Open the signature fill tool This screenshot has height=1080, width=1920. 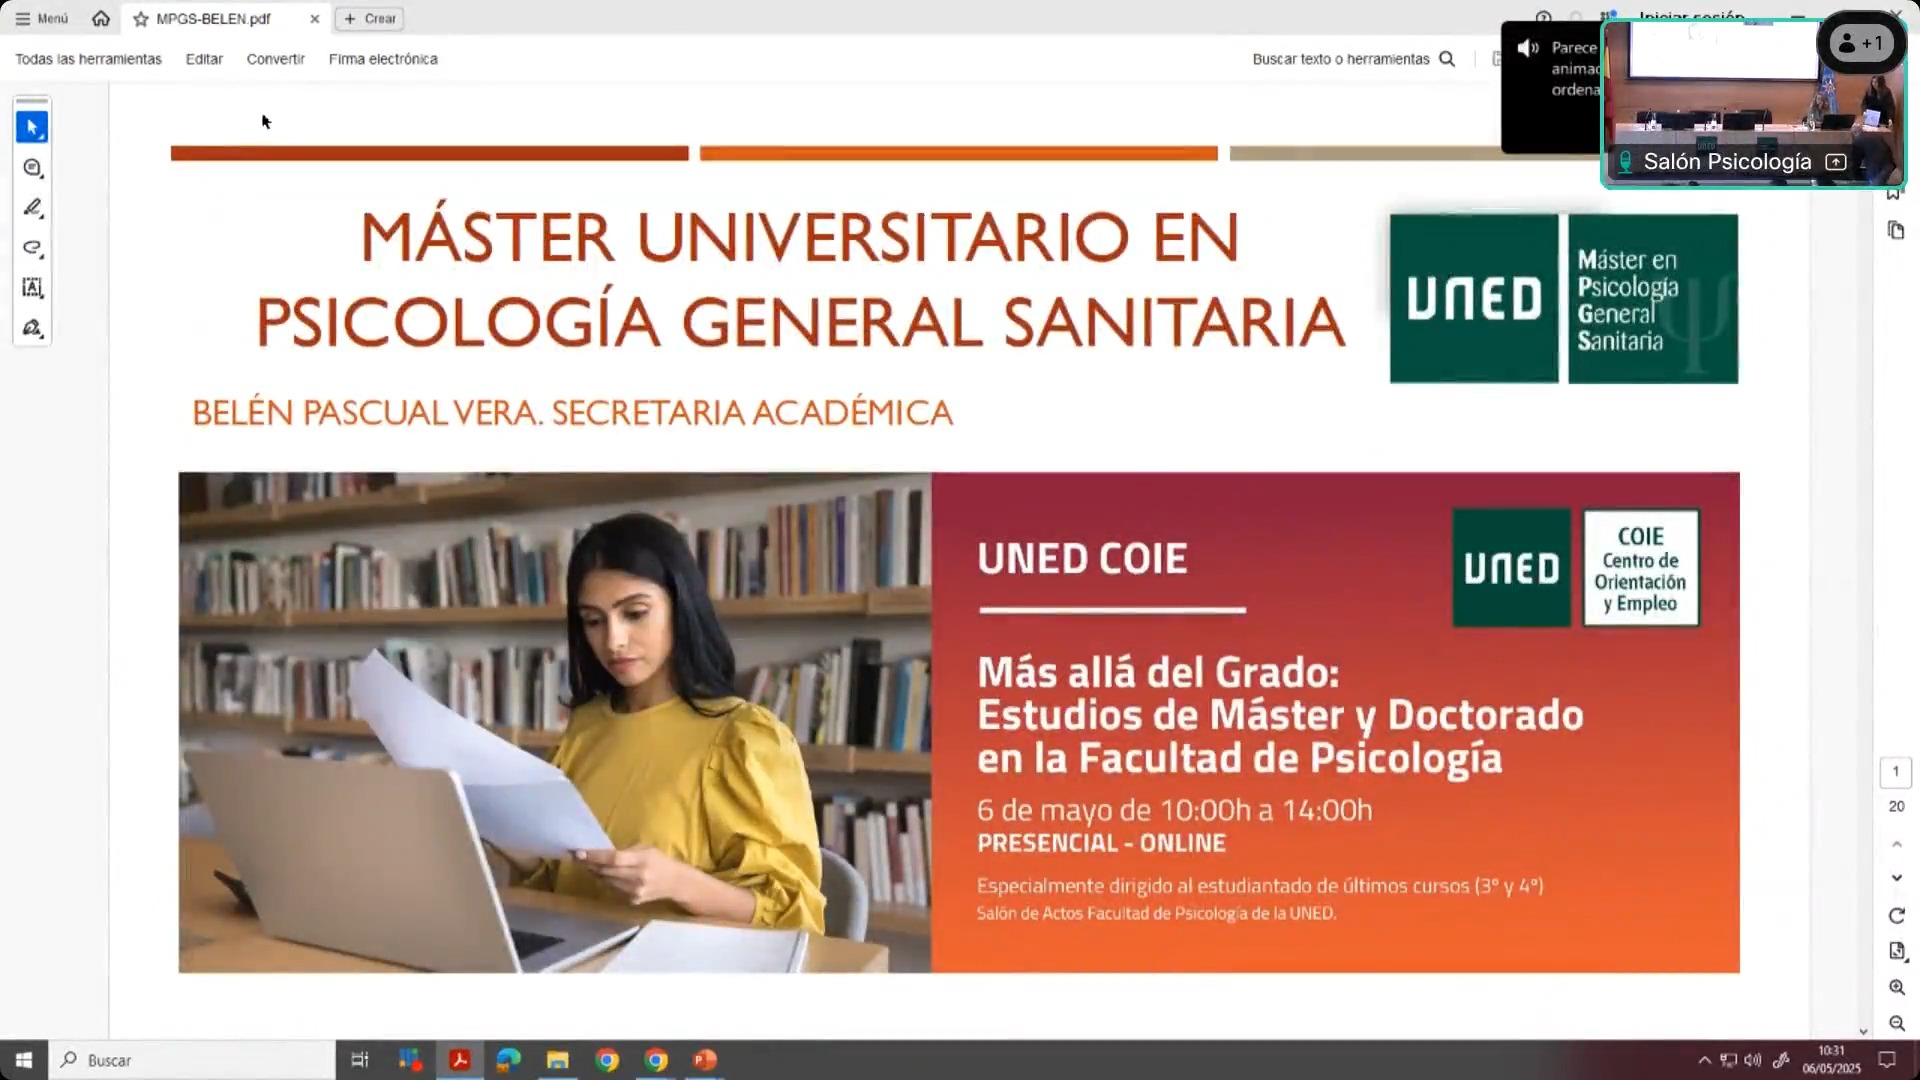click(x=32, y=328)
